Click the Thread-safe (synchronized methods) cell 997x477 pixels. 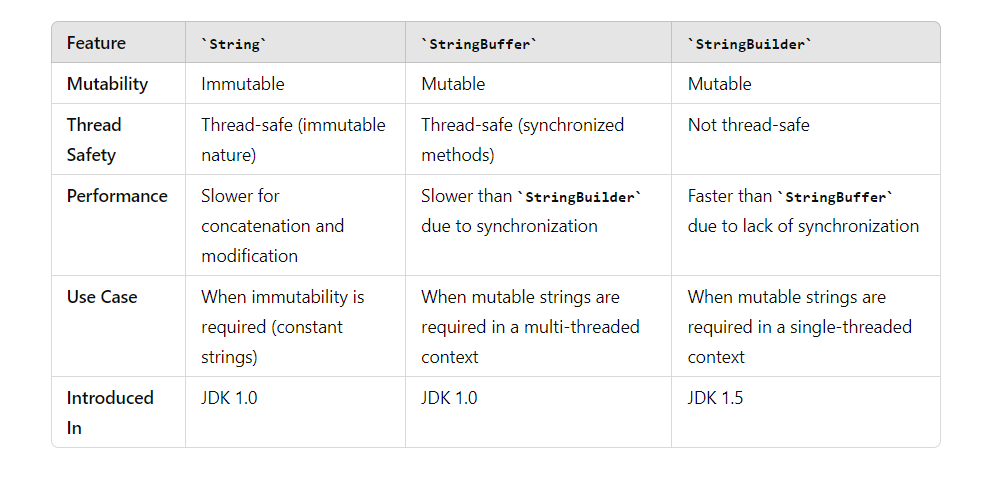pyautogui.click(x=522, y=139)
